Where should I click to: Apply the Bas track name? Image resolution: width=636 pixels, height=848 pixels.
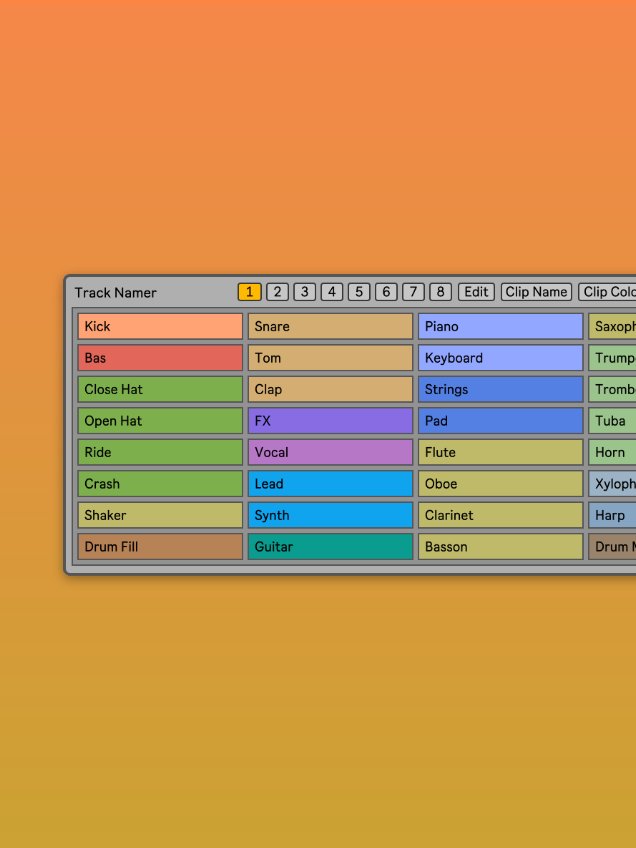coord(160,357)
